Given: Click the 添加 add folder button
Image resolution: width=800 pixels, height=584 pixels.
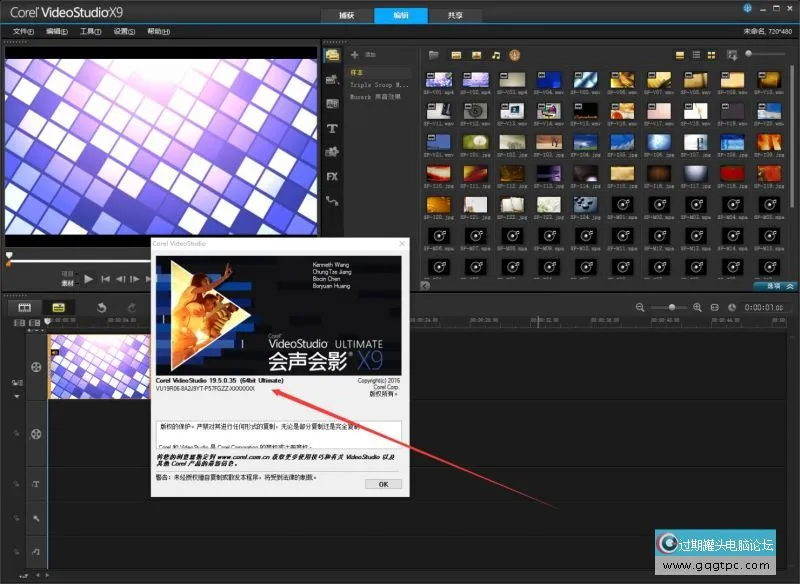Looking at the screenshot, I should [x=364, y=54].
